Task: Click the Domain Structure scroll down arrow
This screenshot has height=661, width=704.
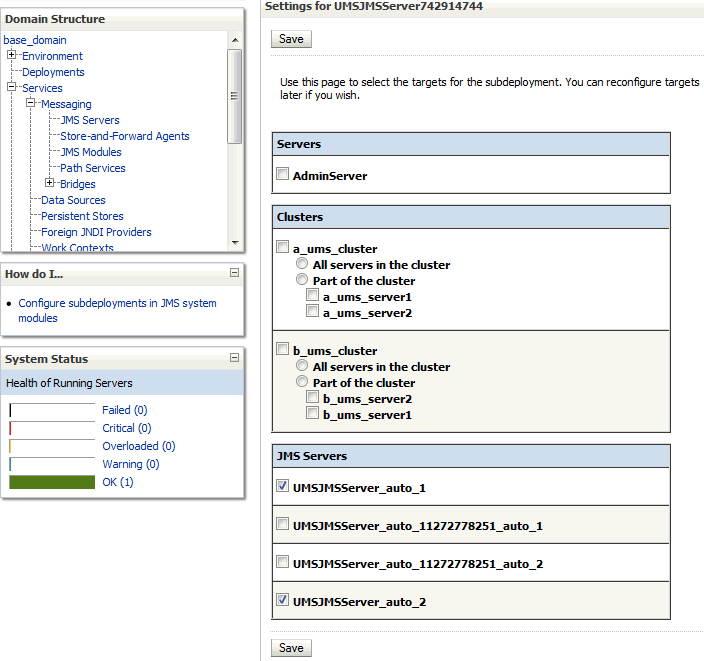Action: click(235, 242)
